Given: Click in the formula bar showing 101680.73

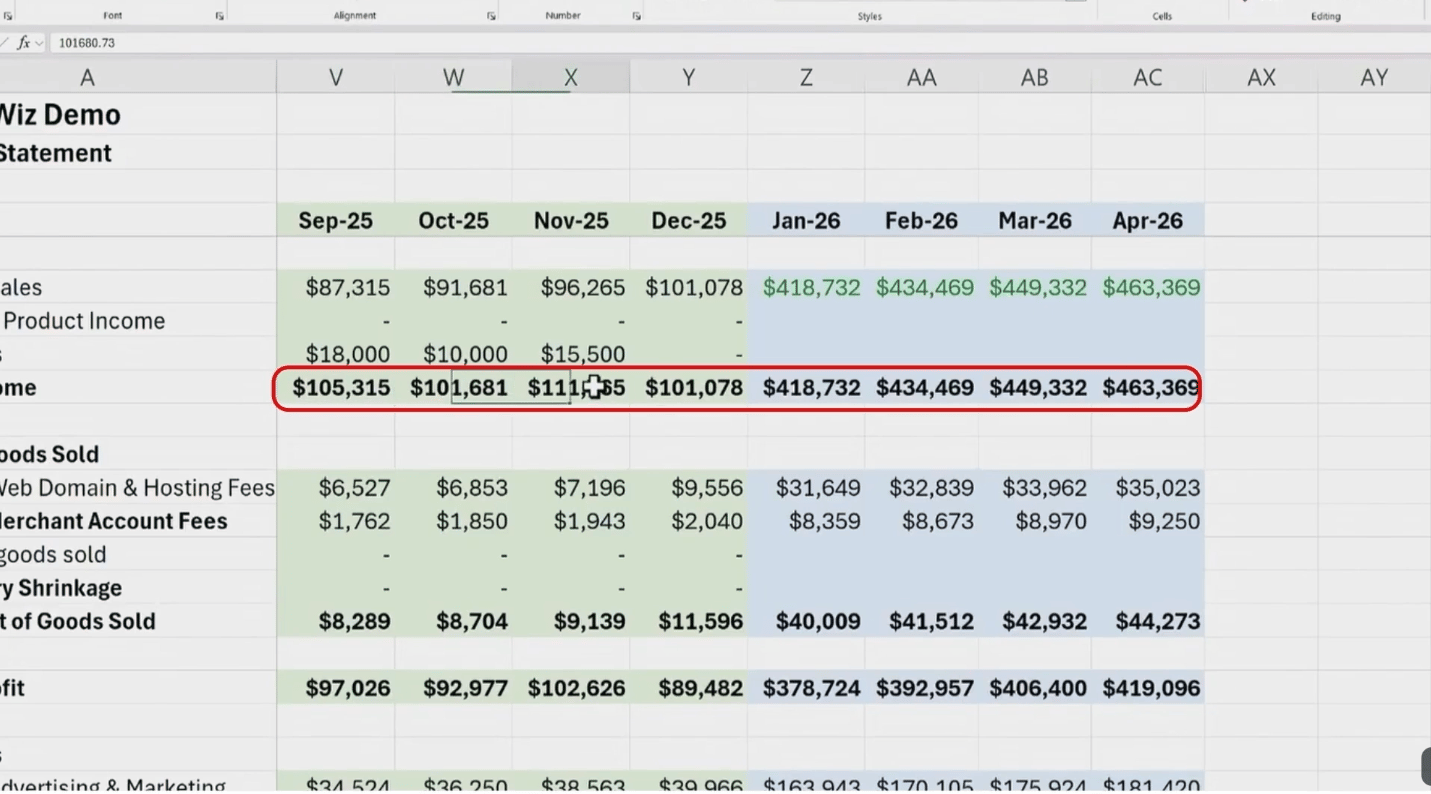Looking at the screenshot, I should pos(740,43).
